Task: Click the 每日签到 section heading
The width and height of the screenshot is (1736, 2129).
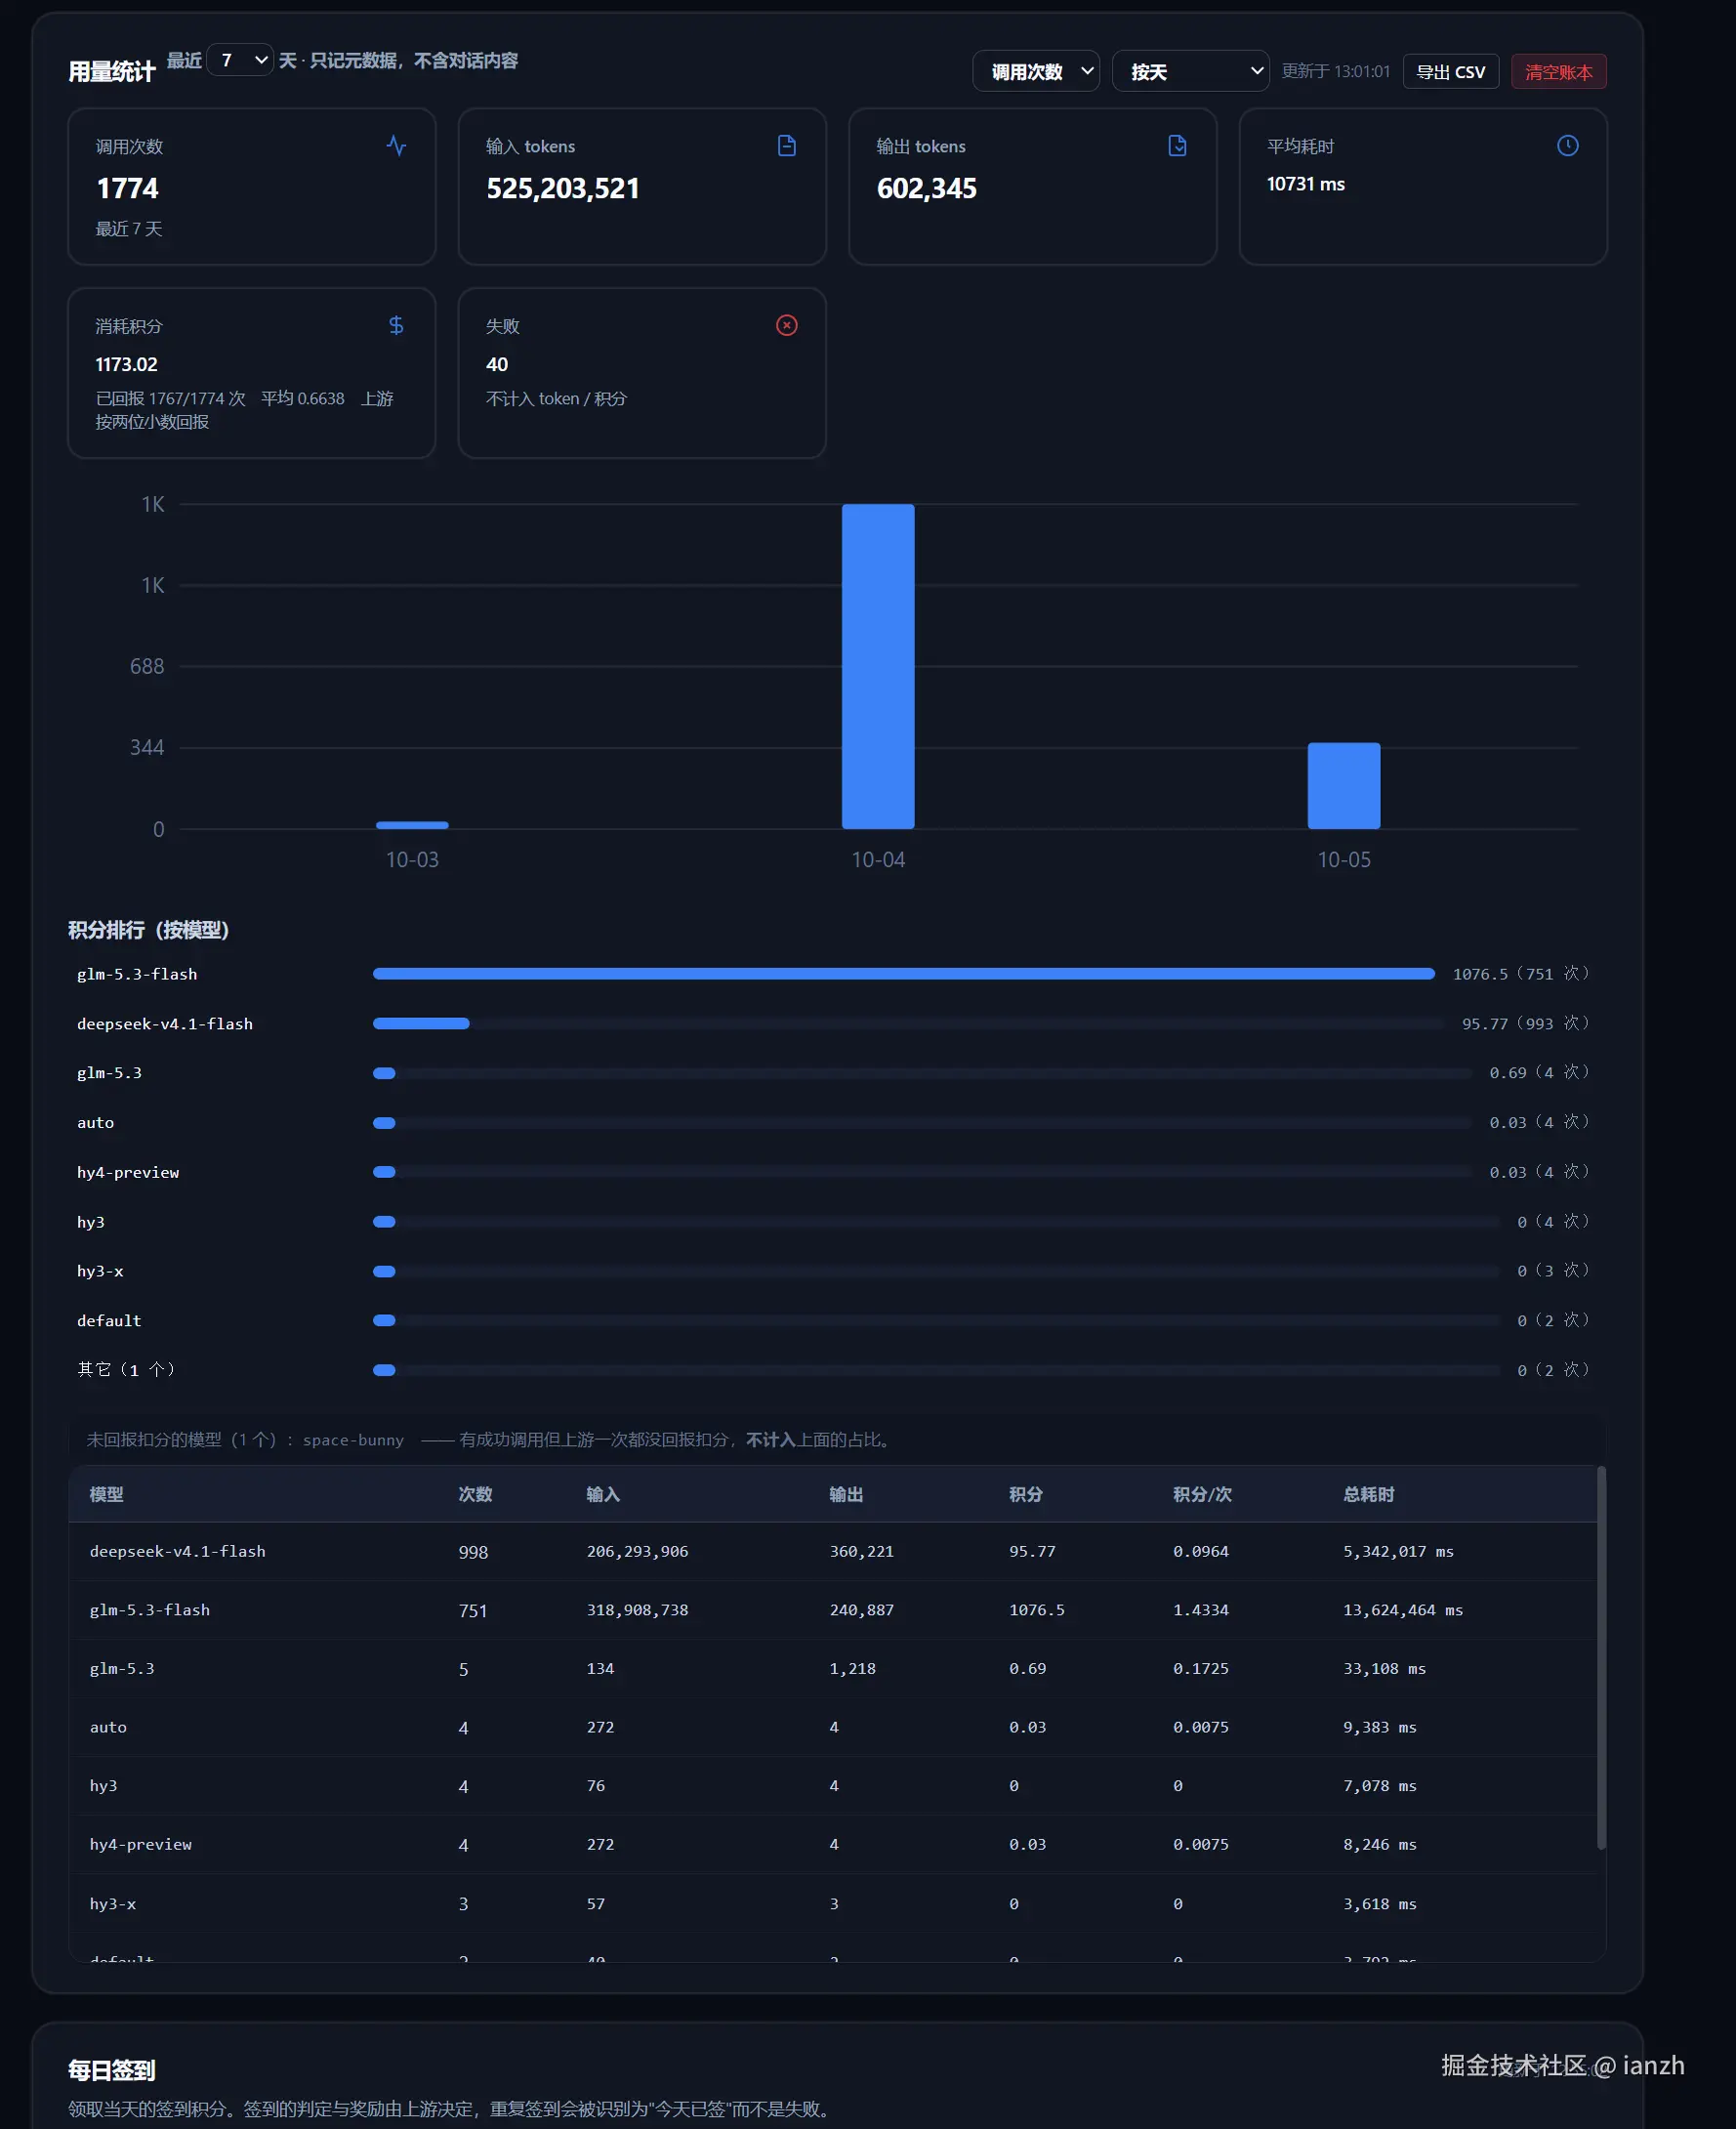Action: [x=111, y=2070]
